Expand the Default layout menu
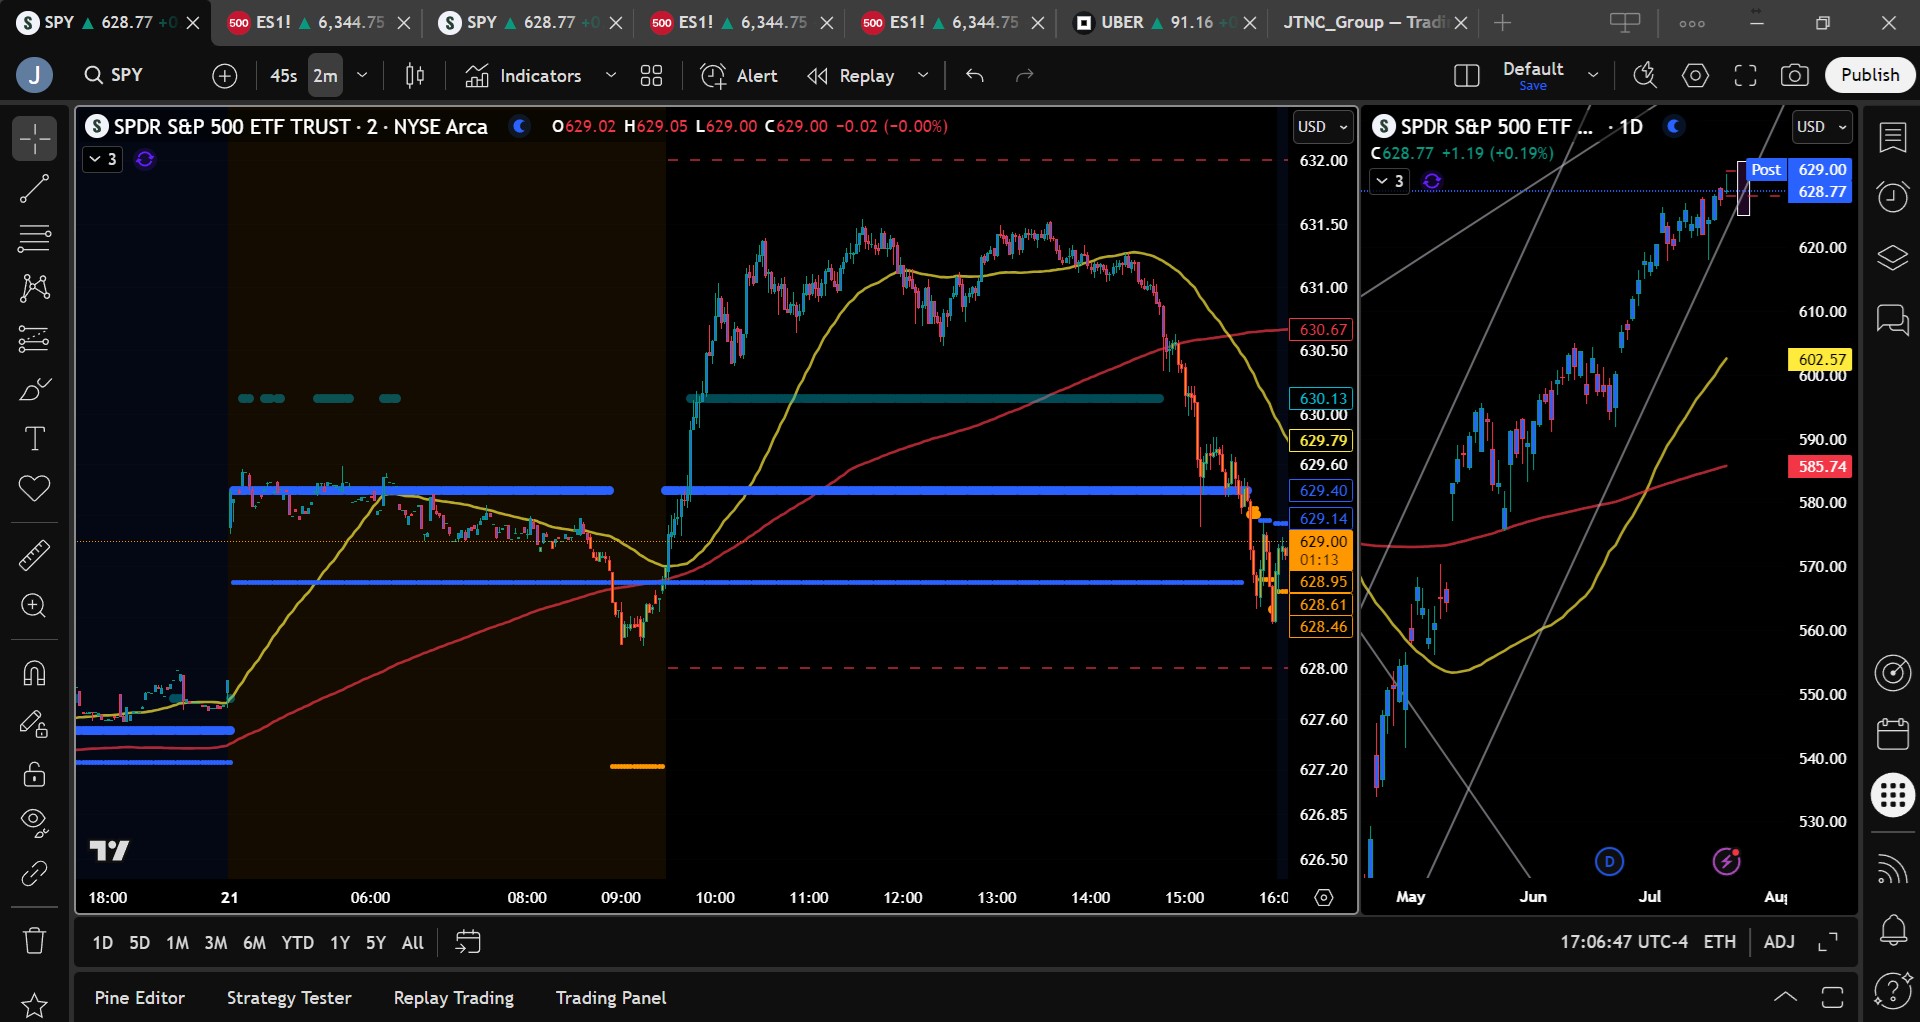 tap(1593, 75)
